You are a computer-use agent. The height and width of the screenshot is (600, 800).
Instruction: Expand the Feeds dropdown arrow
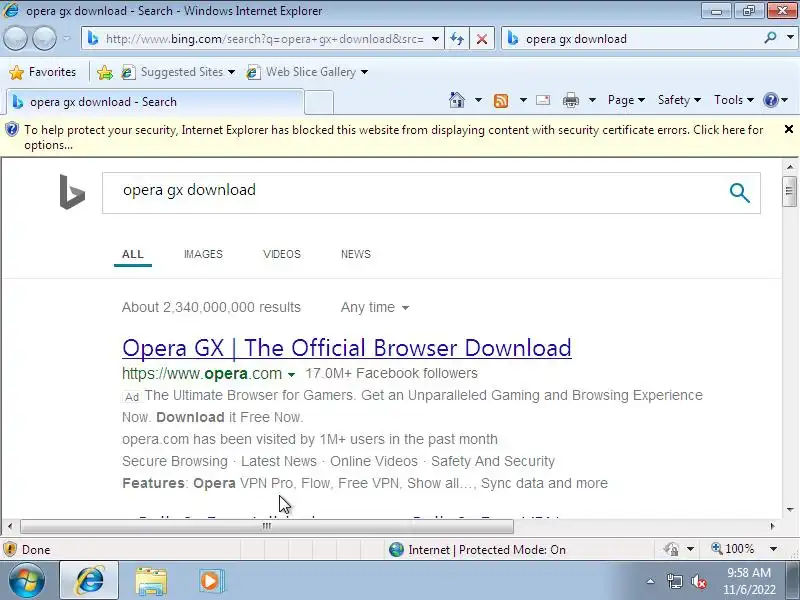(523, 100)
